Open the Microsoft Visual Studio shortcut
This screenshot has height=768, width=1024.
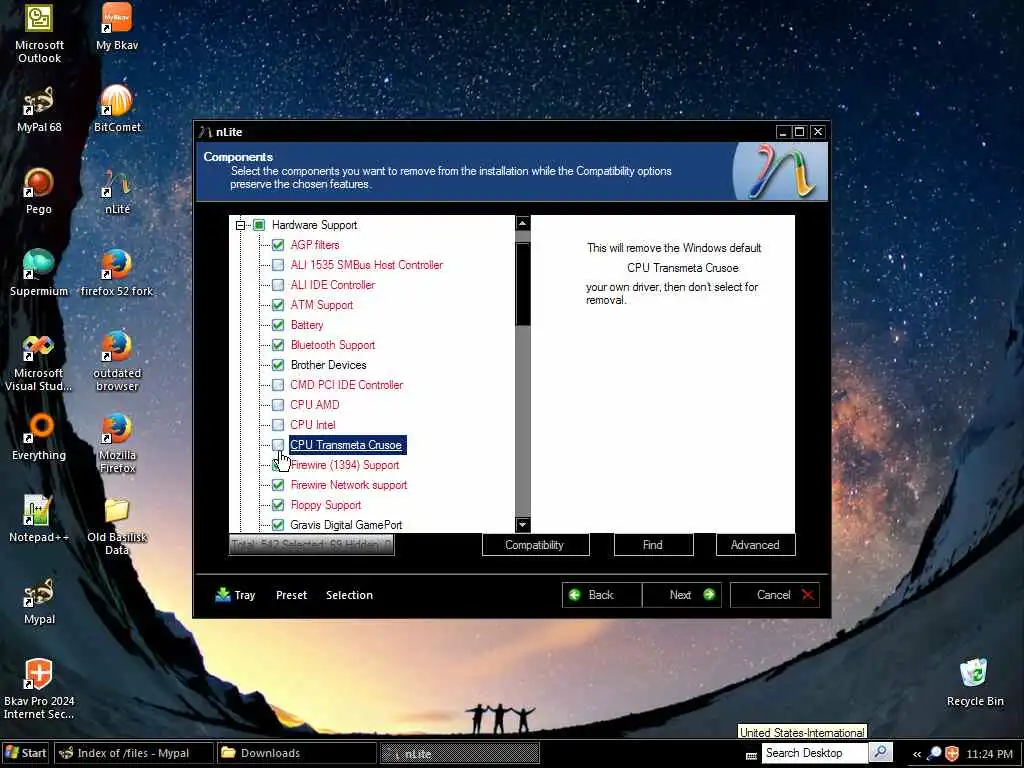[39, 363]
